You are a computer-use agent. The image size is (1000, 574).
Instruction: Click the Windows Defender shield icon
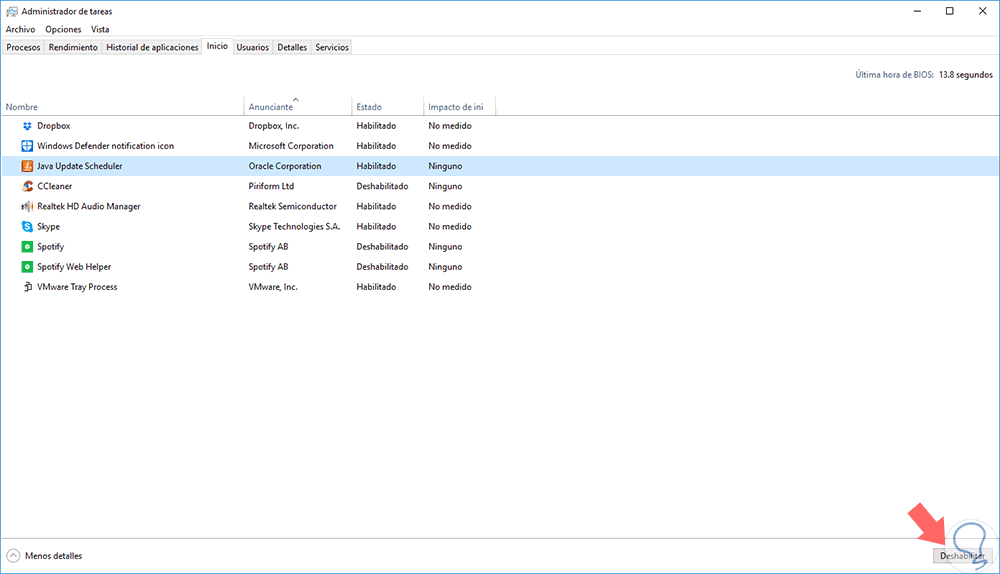click(x=27, y=146)
